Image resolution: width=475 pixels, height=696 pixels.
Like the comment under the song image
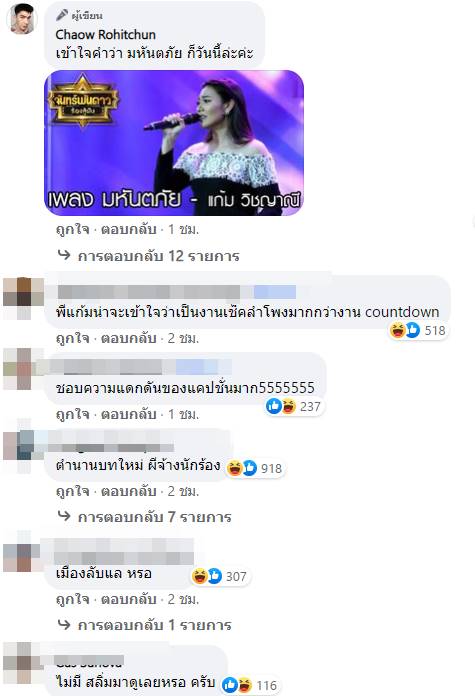pyautogui.click(x=72, y=229)
